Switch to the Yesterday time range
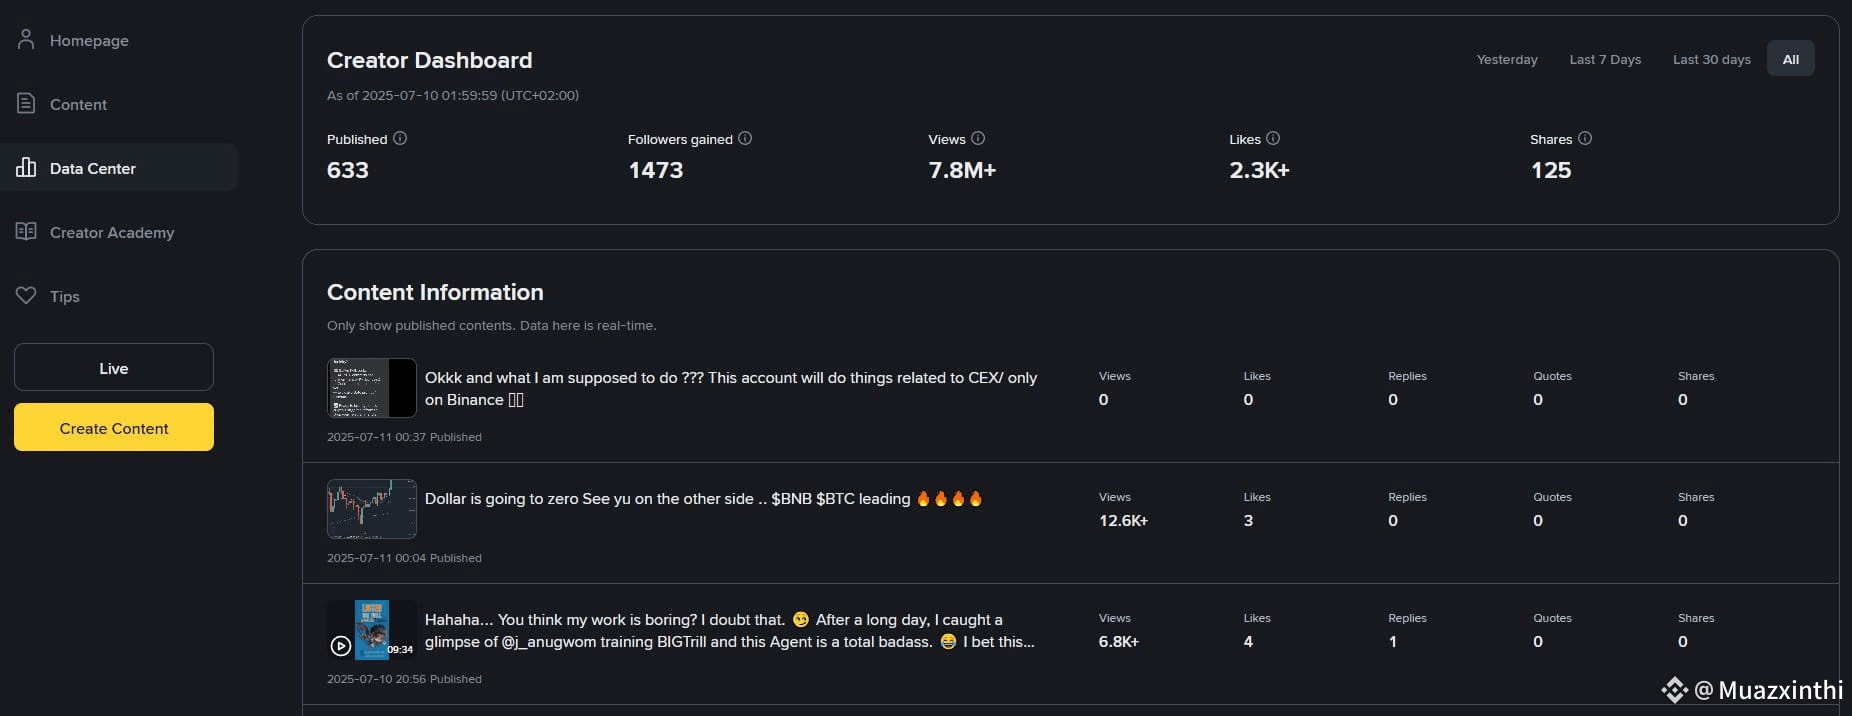 click(x=1507, y=59)
